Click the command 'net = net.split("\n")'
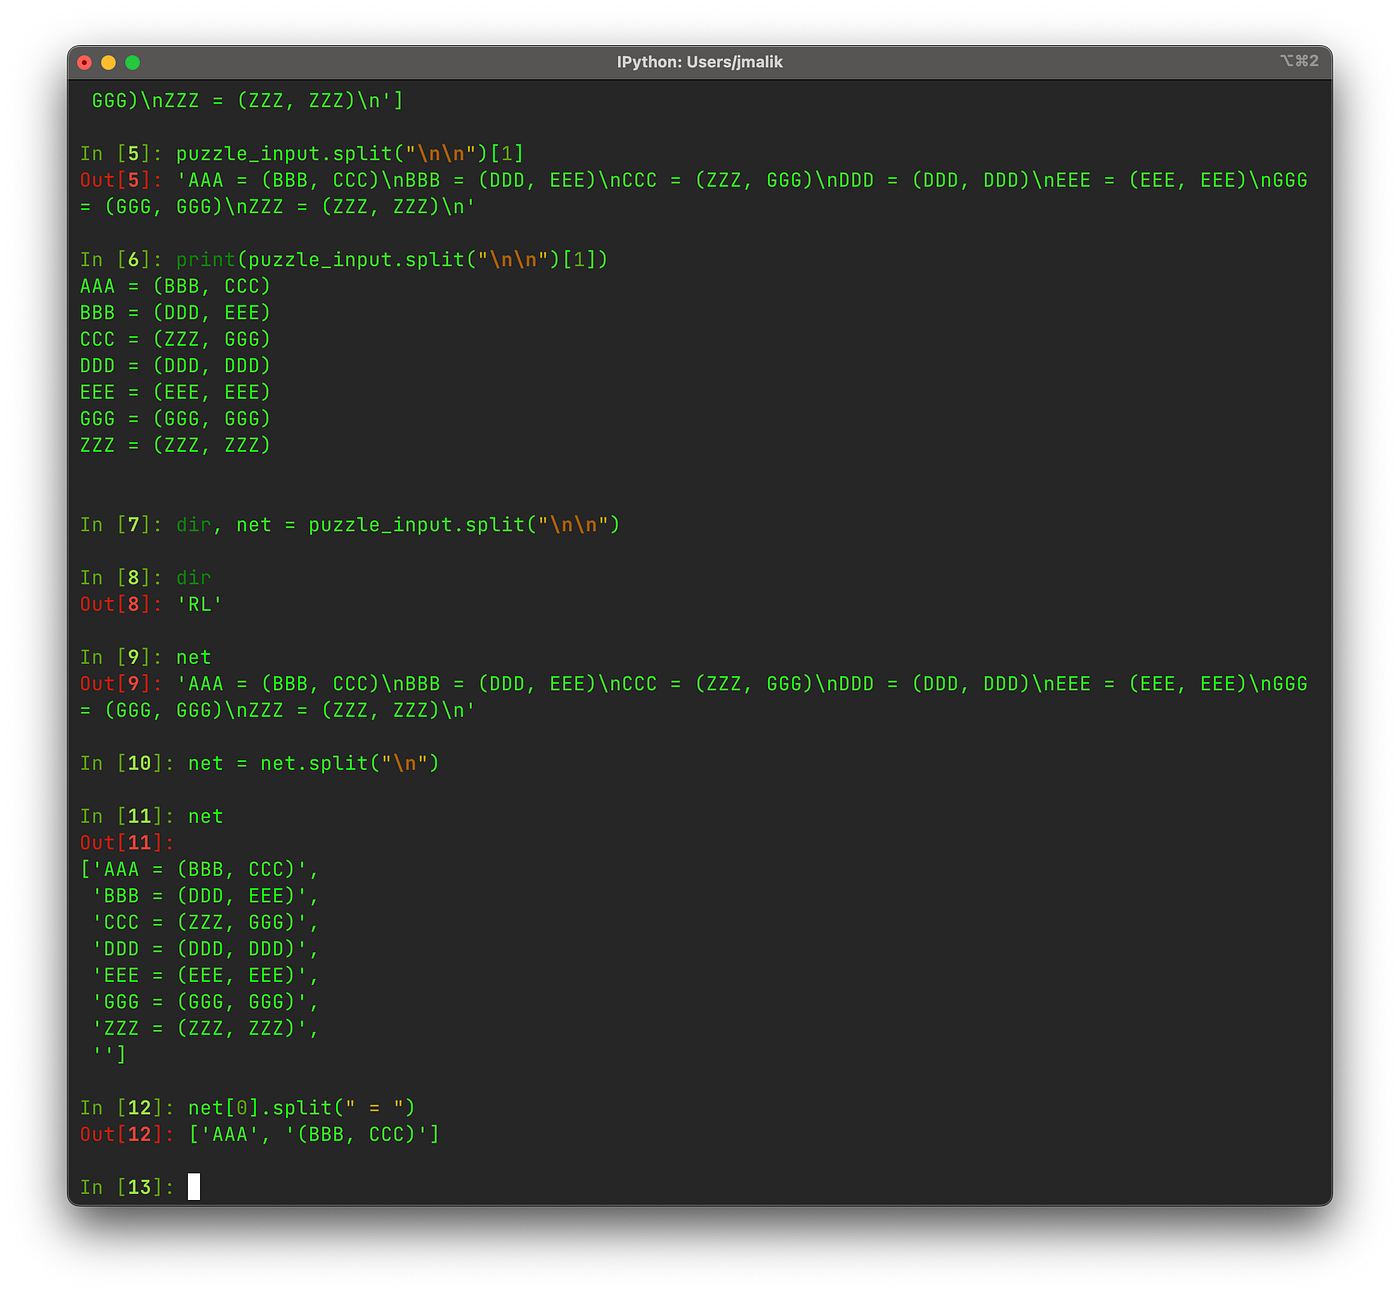Image resolution: width=1400 pixels, height=1295 pixels. [x=314, y=763]
